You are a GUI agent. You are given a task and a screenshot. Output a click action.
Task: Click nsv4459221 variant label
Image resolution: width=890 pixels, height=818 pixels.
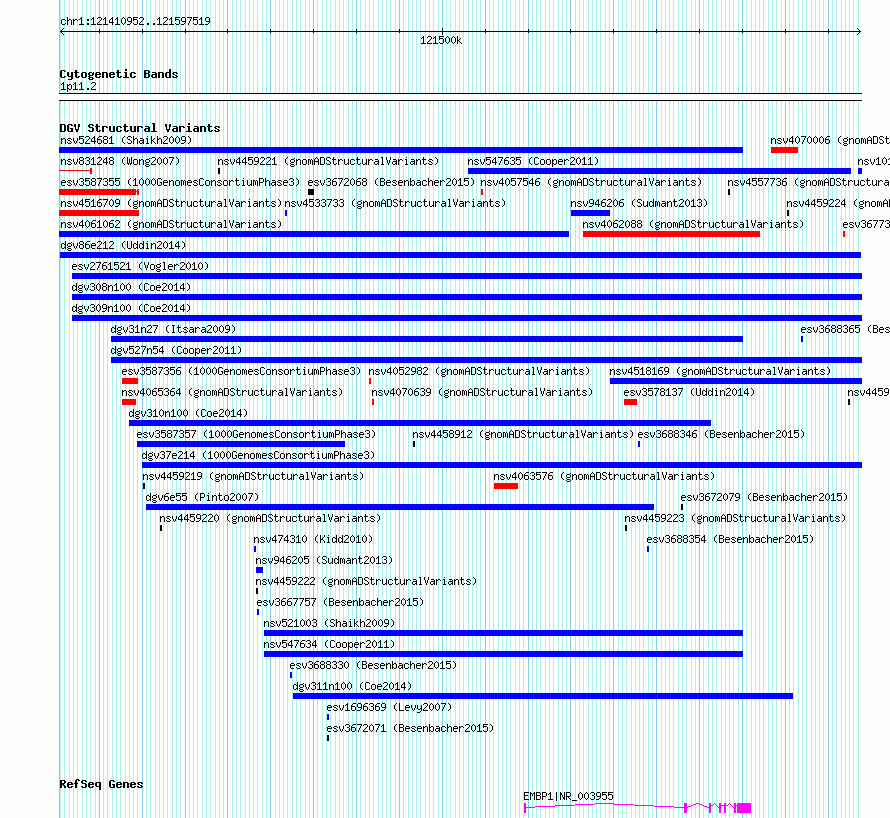[x=328, y=161]
